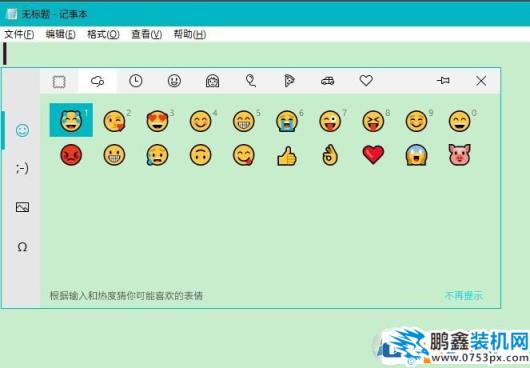Switch to the Ω symbols section

pyautogui.click(x=22, y=247)
